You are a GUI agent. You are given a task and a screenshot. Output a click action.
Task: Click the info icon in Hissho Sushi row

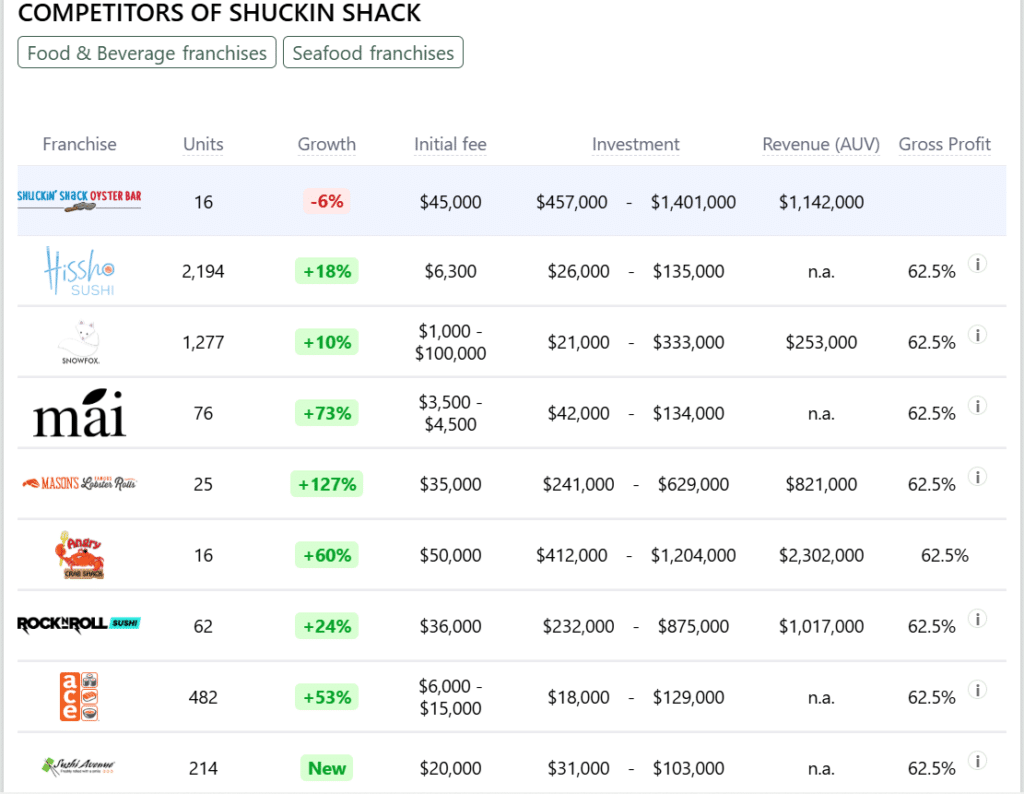[x=977, y=264]
